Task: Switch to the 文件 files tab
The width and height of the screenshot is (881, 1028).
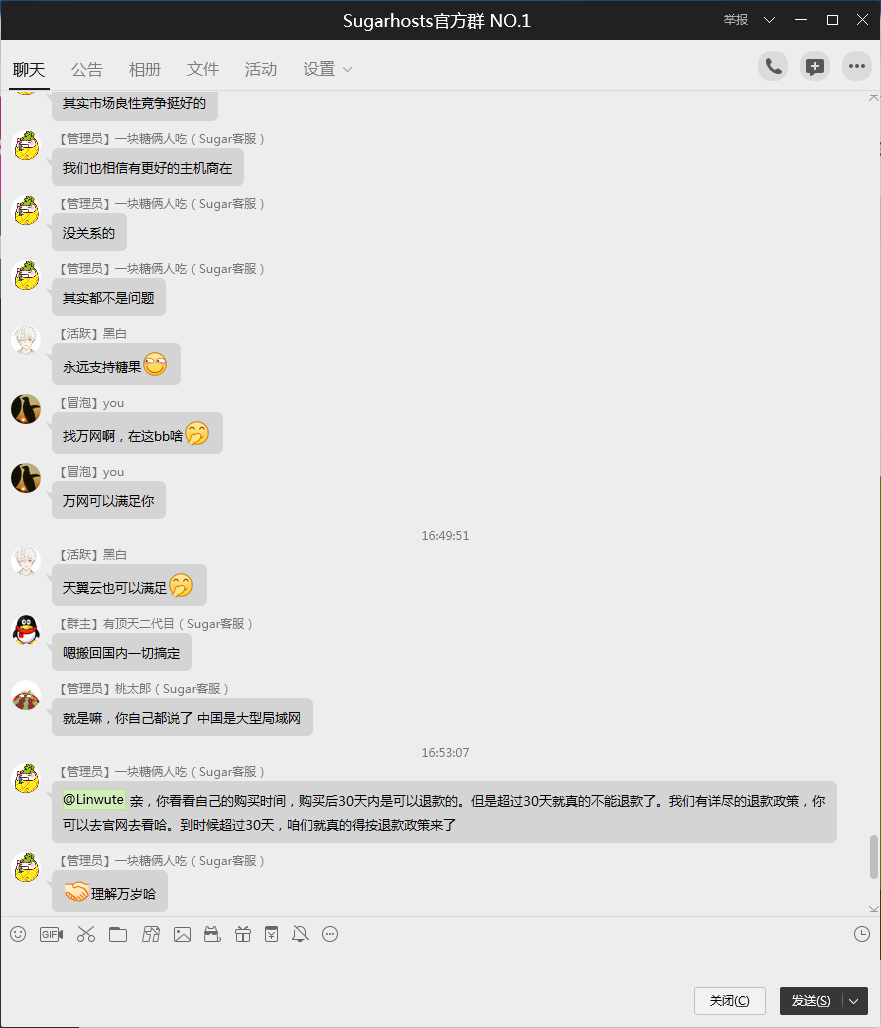Action: tap(203, 69)
